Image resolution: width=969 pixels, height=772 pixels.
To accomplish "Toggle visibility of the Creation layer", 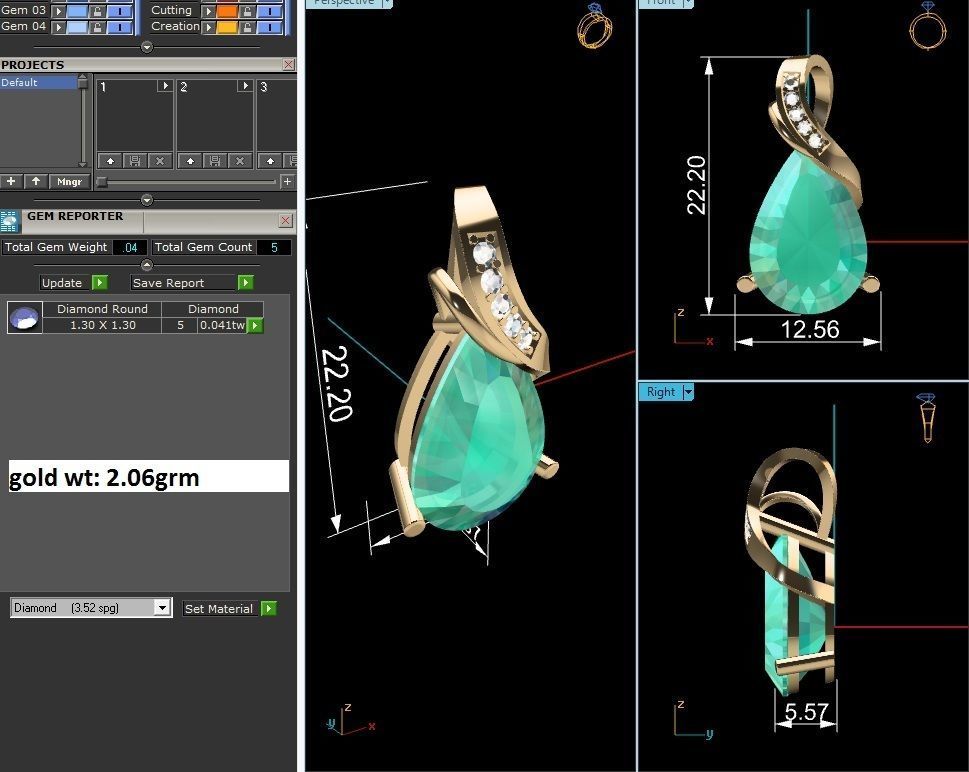I will 269,27.
